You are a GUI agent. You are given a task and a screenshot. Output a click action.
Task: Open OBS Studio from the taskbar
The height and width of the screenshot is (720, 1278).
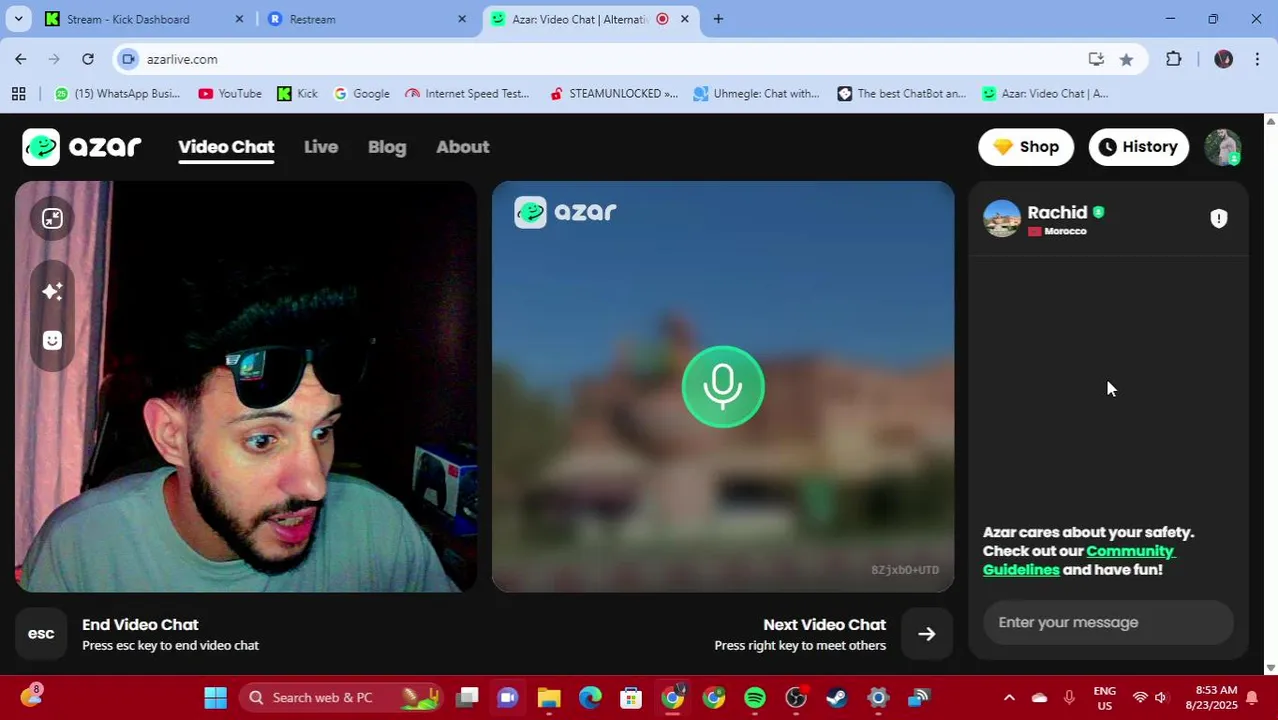[796, 698]
